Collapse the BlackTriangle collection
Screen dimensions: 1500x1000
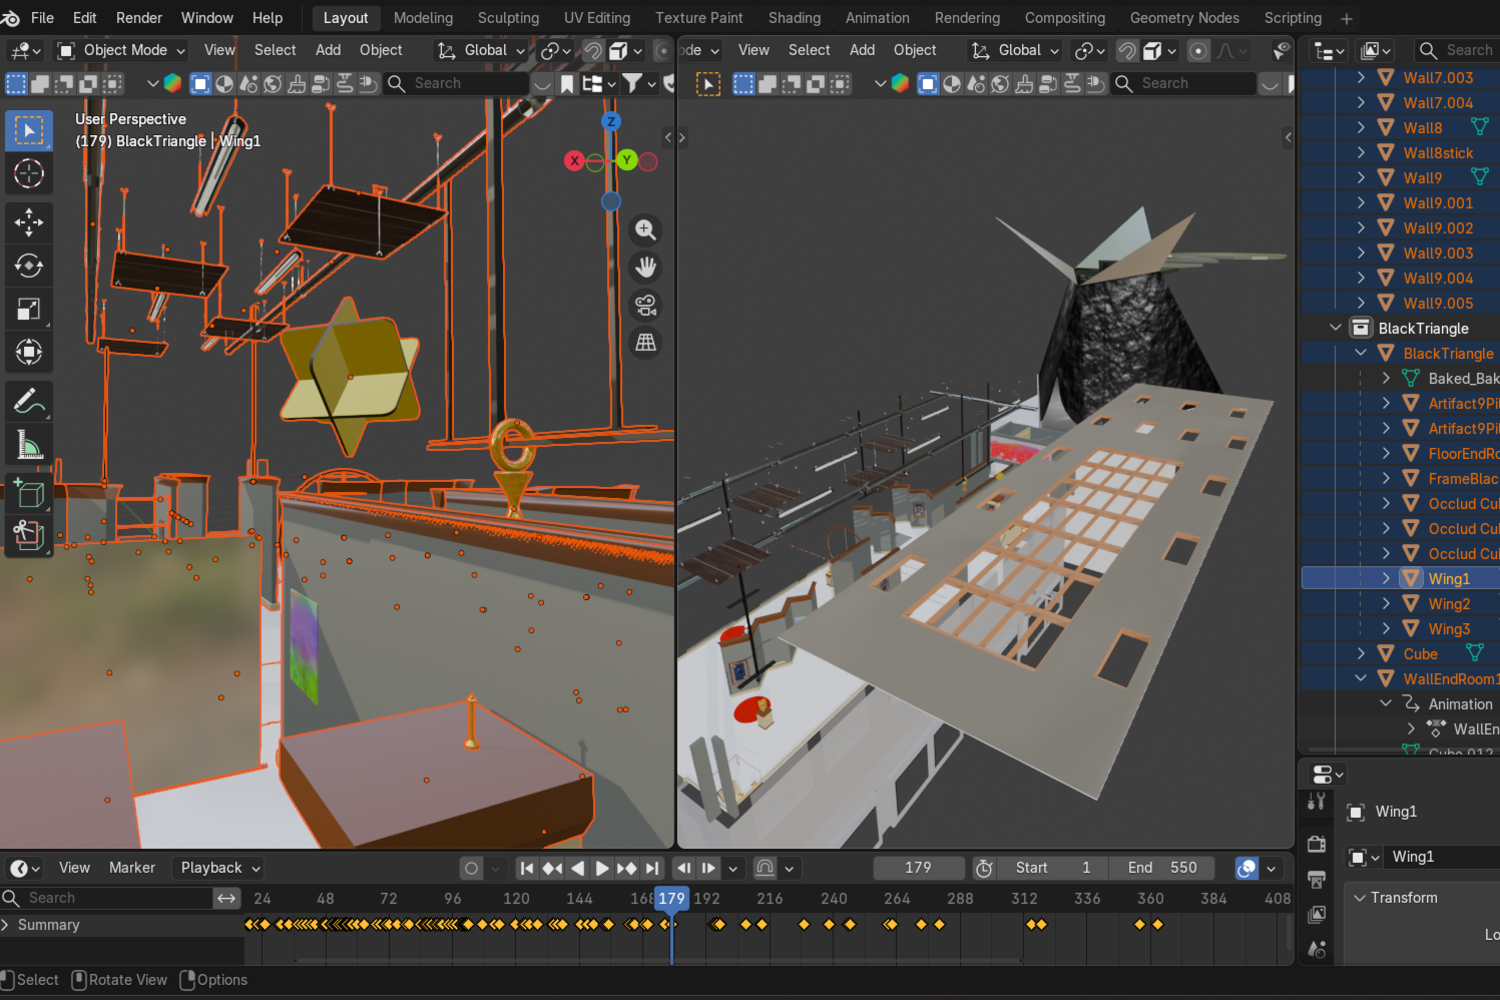(x=1335, y=328)
